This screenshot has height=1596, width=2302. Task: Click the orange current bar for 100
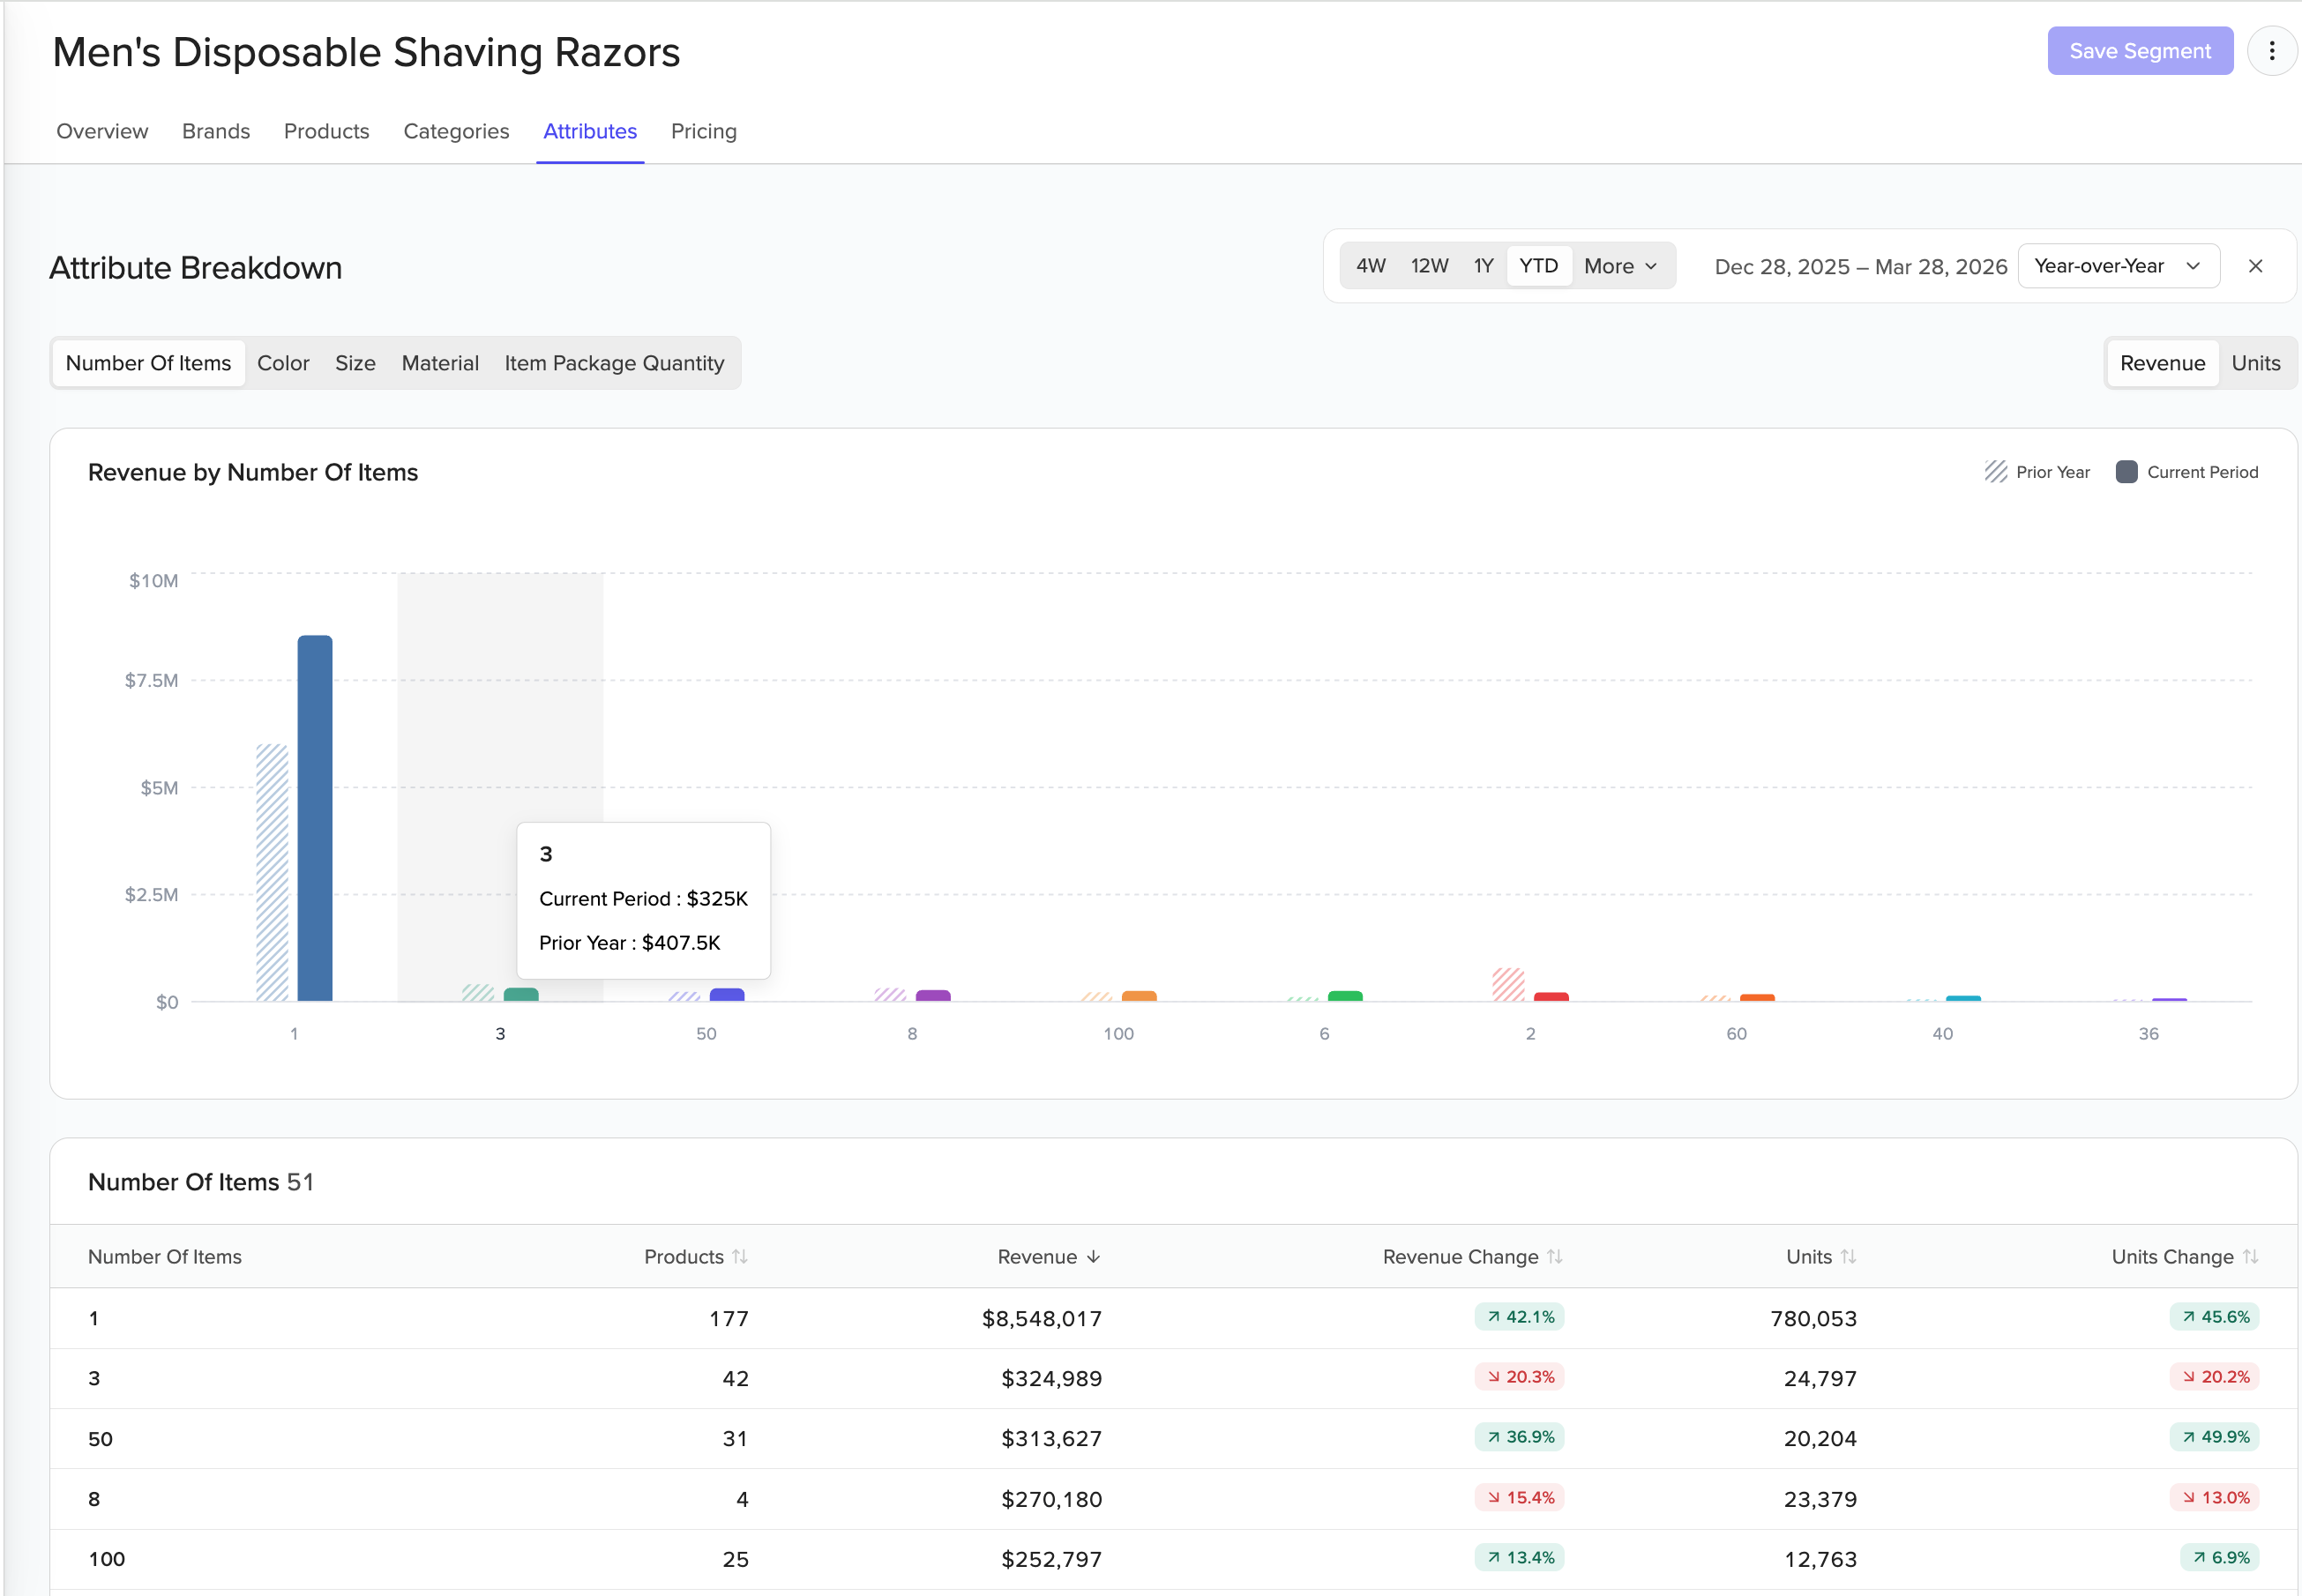[1139, 996]
